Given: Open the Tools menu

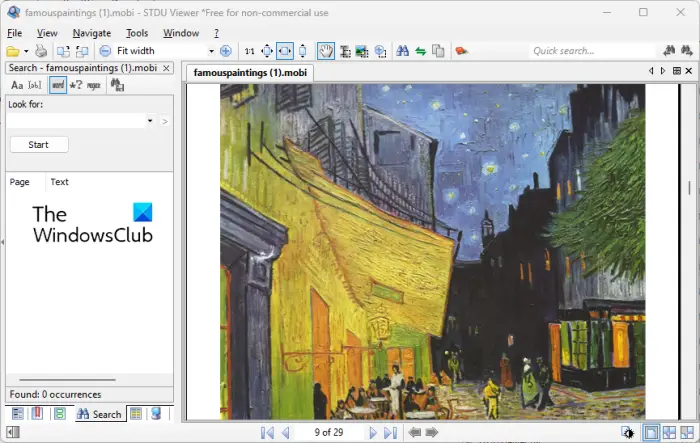Looking at the screenshot, I should [x=137, y=33].
